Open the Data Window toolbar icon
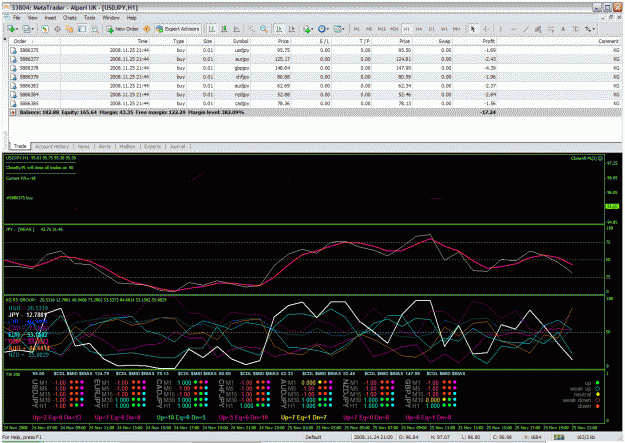This screenshot has height=443, width=625. [57, 29]
